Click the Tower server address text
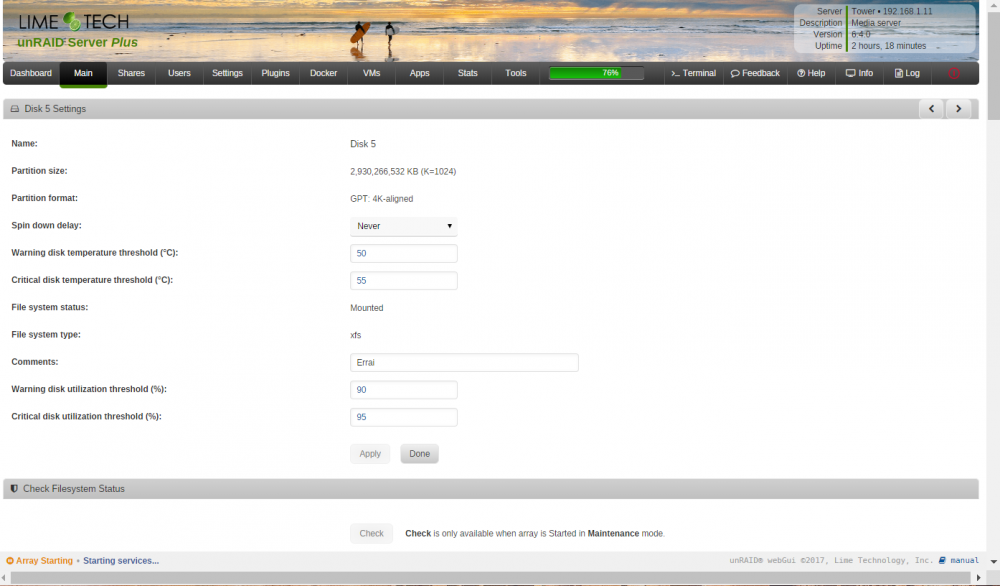The image size is (1000, 586). click(x=892, y=11)
